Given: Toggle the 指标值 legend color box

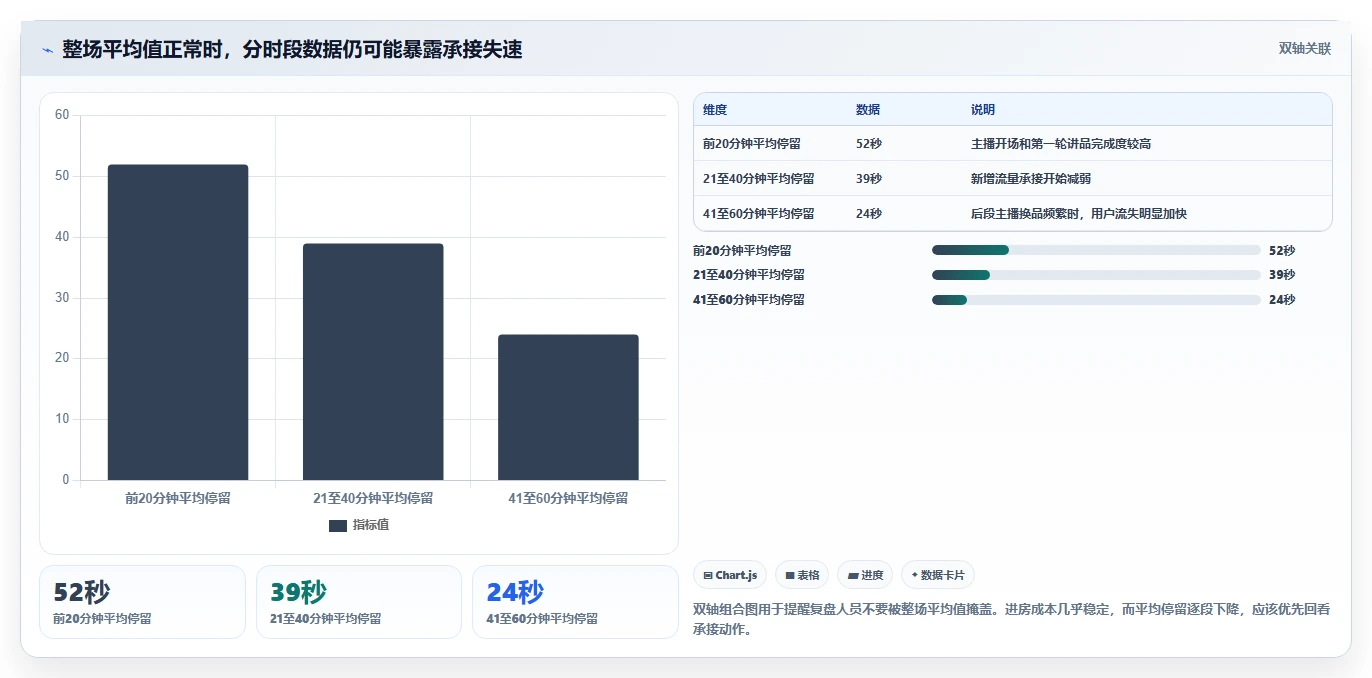Looking at the screenshot, I should tap(338, 525).
